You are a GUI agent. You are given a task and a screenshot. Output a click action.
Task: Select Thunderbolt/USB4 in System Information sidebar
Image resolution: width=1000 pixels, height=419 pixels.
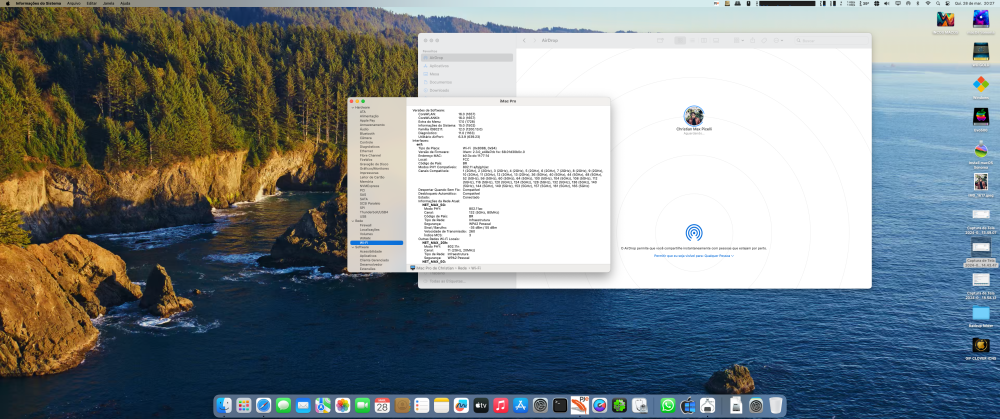[x=376, y=212]
